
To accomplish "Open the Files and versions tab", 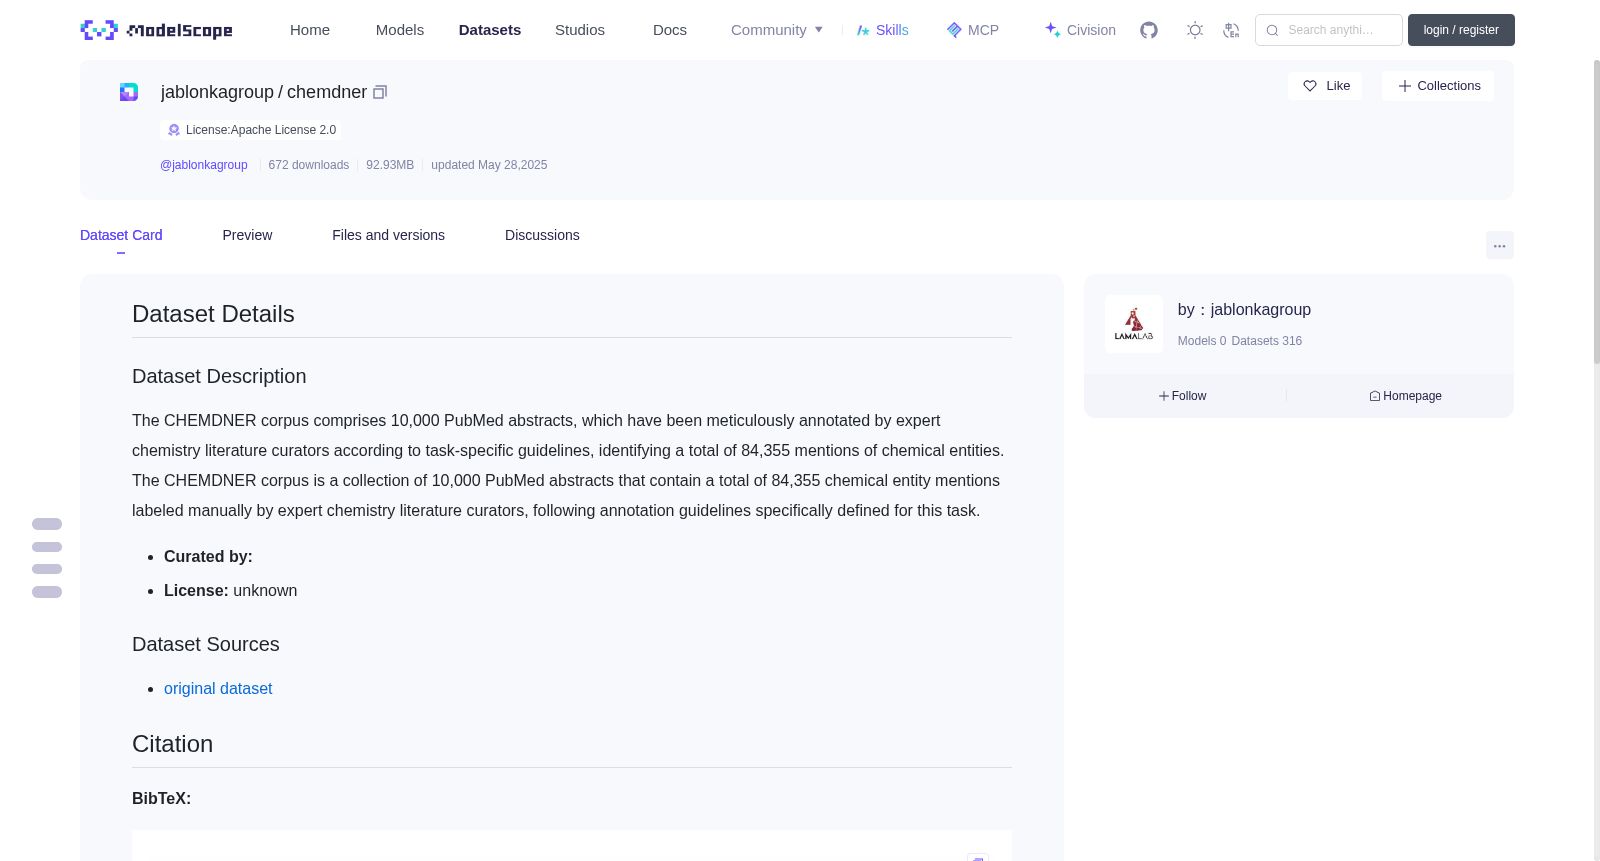I will click(x=388, y=235).
